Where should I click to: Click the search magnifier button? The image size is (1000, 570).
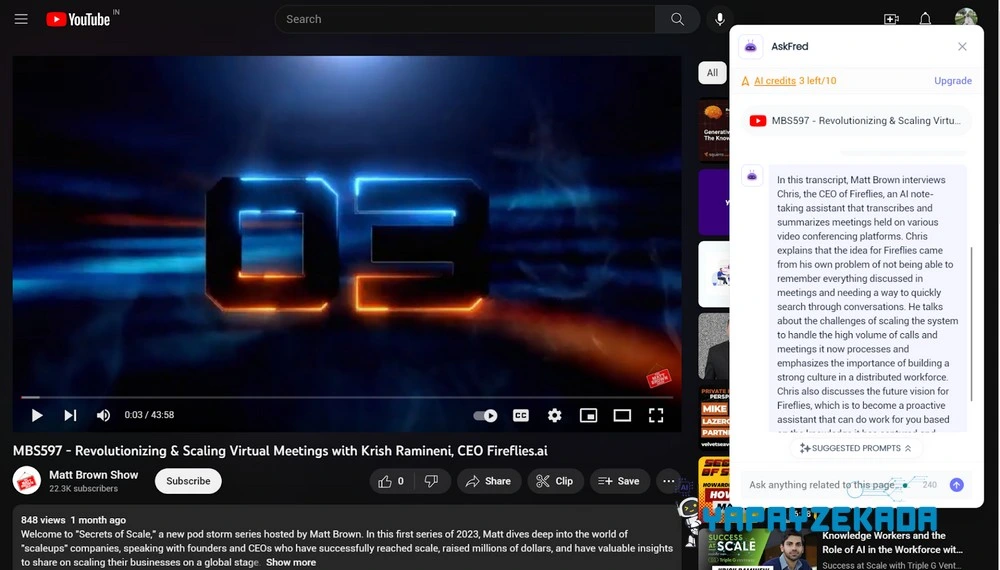pyautogui.click(x=677, y=19)
